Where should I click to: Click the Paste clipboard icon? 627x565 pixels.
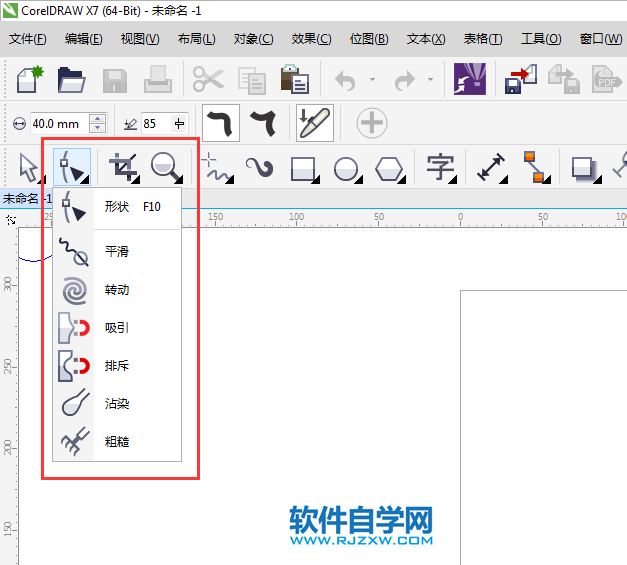tap(295, 79)
